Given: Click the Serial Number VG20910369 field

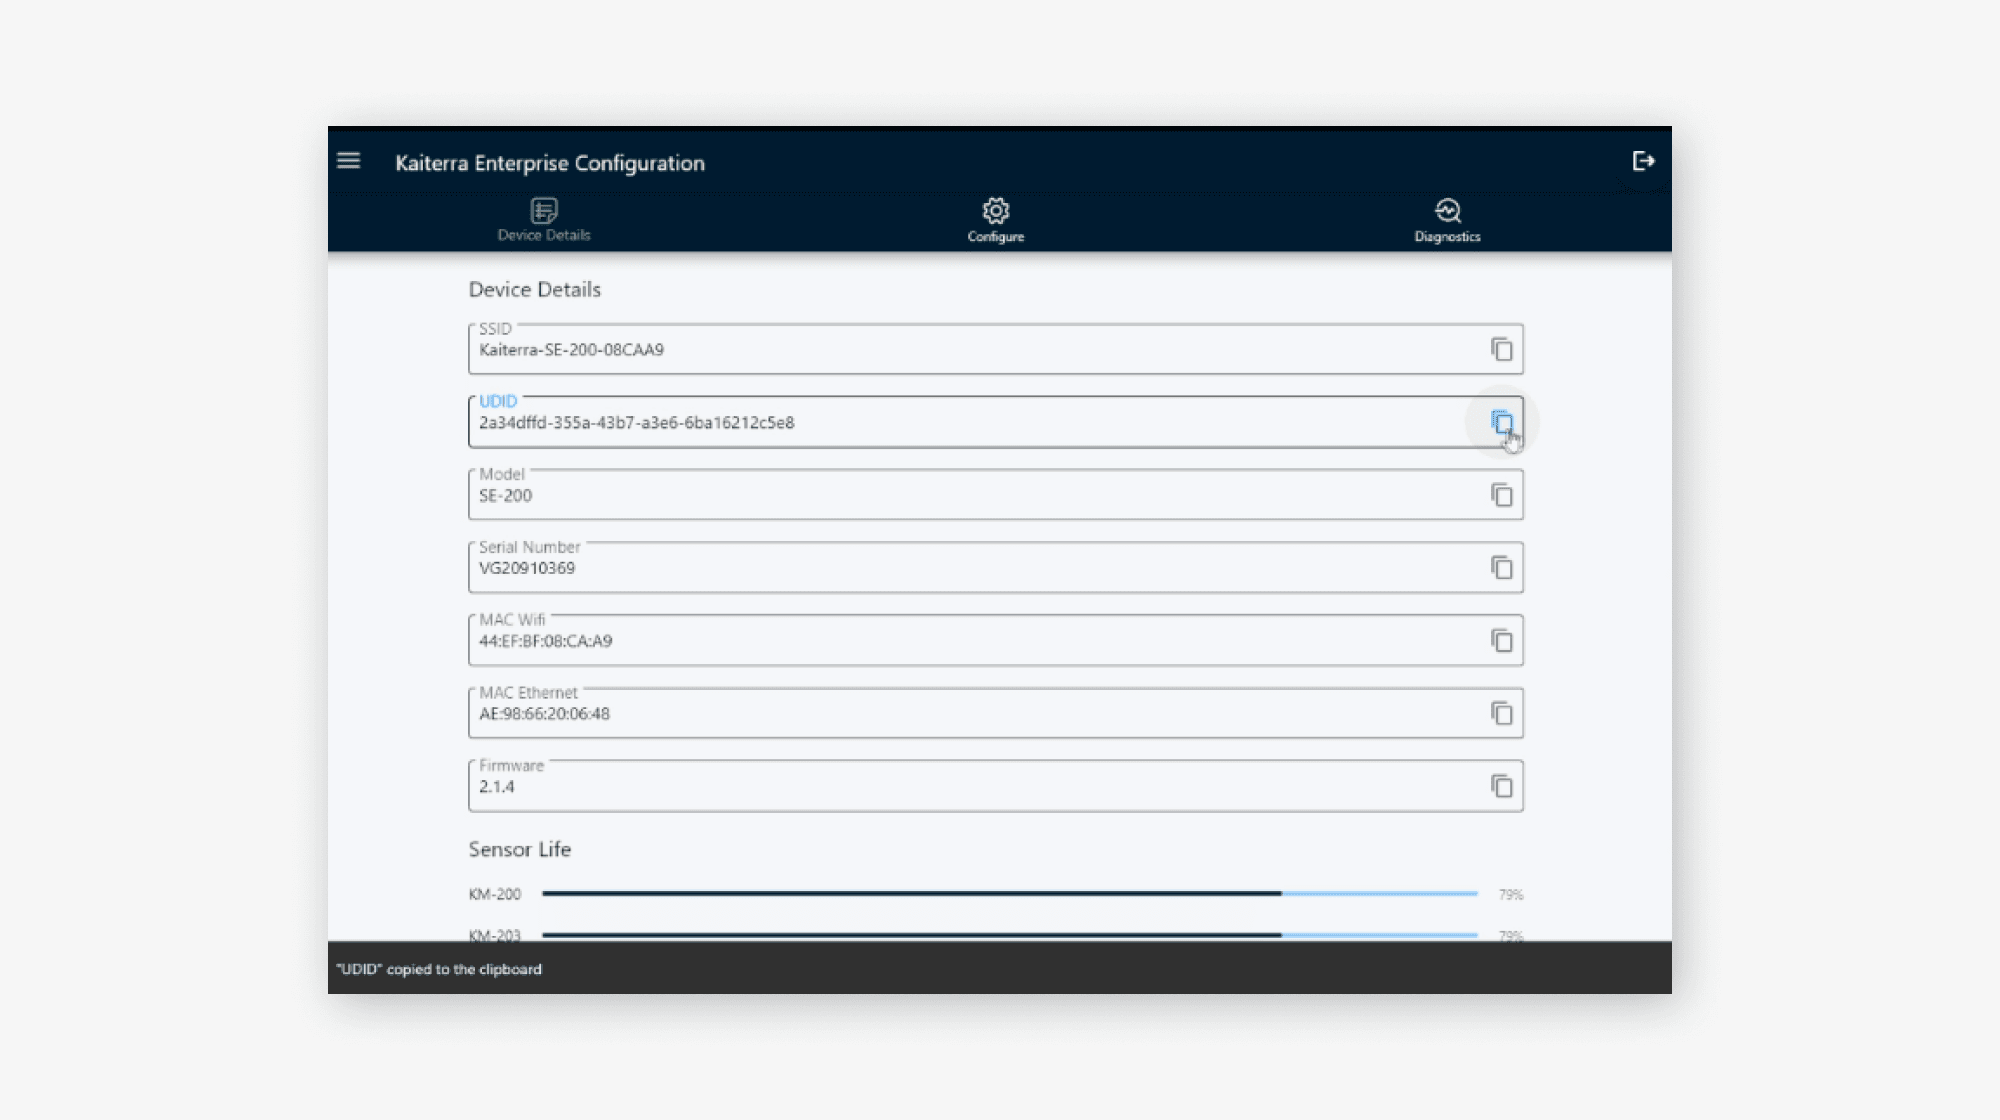Looking at the screenshot, I should (900, 567).
